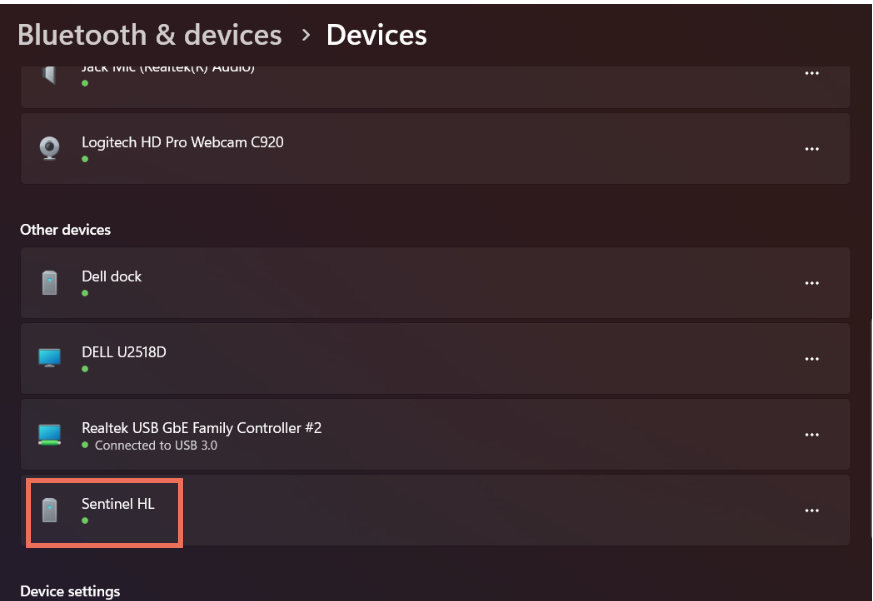This screenshot has width=873, height=601.
Task: Click the Dell dock device icon
Action: (x=49, y=283)
